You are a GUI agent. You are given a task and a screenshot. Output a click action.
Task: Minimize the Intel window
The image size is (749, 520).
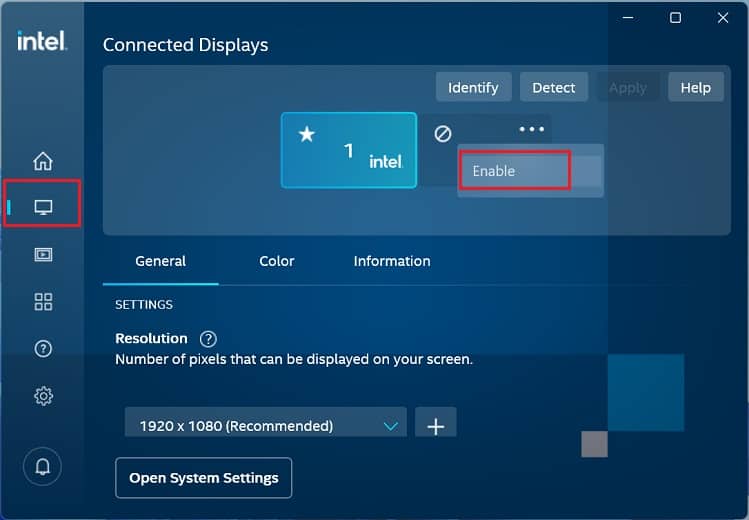click(x=628, y=18)
